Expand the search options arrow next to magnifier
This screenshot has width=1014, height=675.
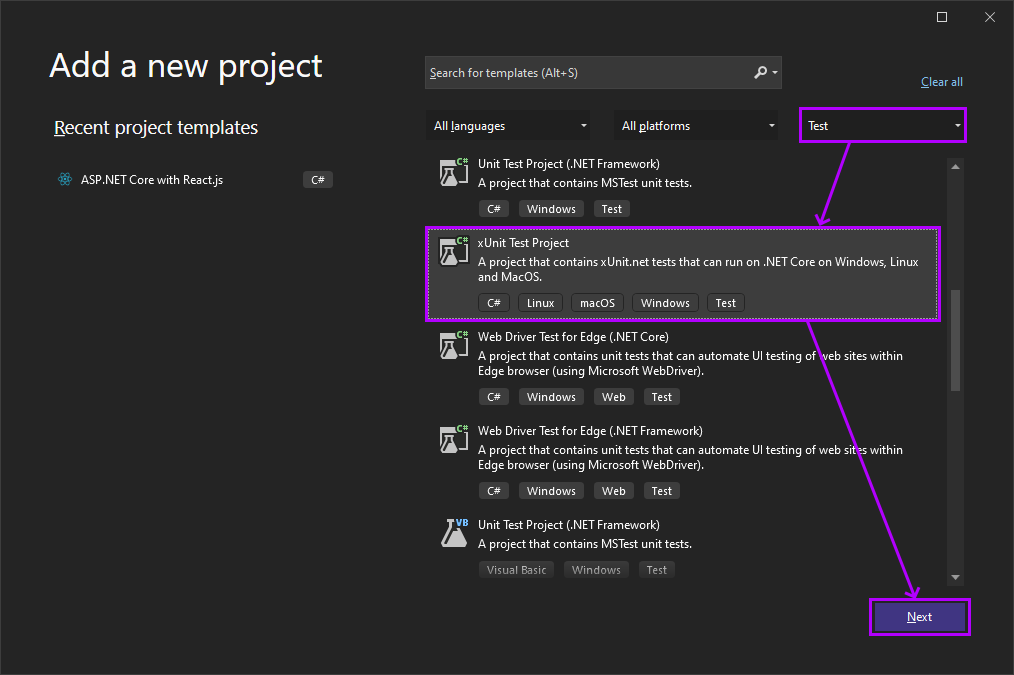click(775, 73)
